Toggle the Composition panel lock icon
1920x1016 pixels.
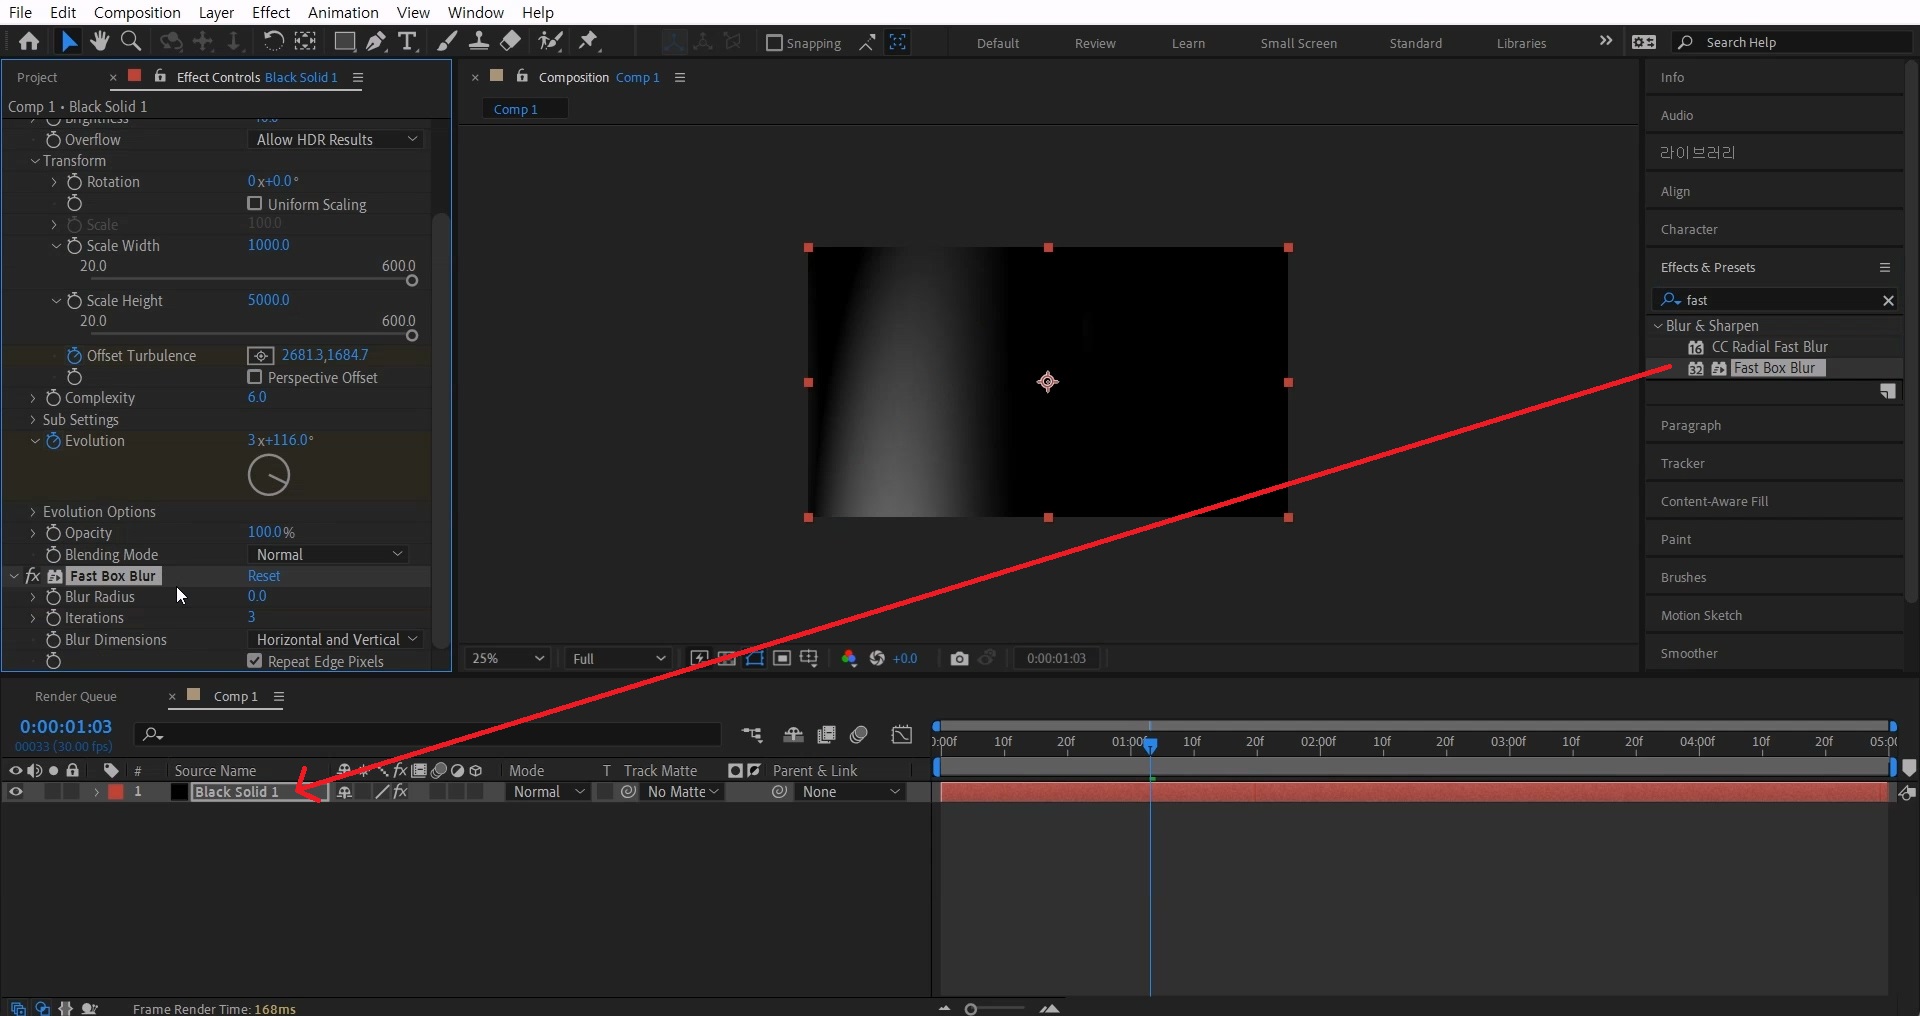click(522, 76)
